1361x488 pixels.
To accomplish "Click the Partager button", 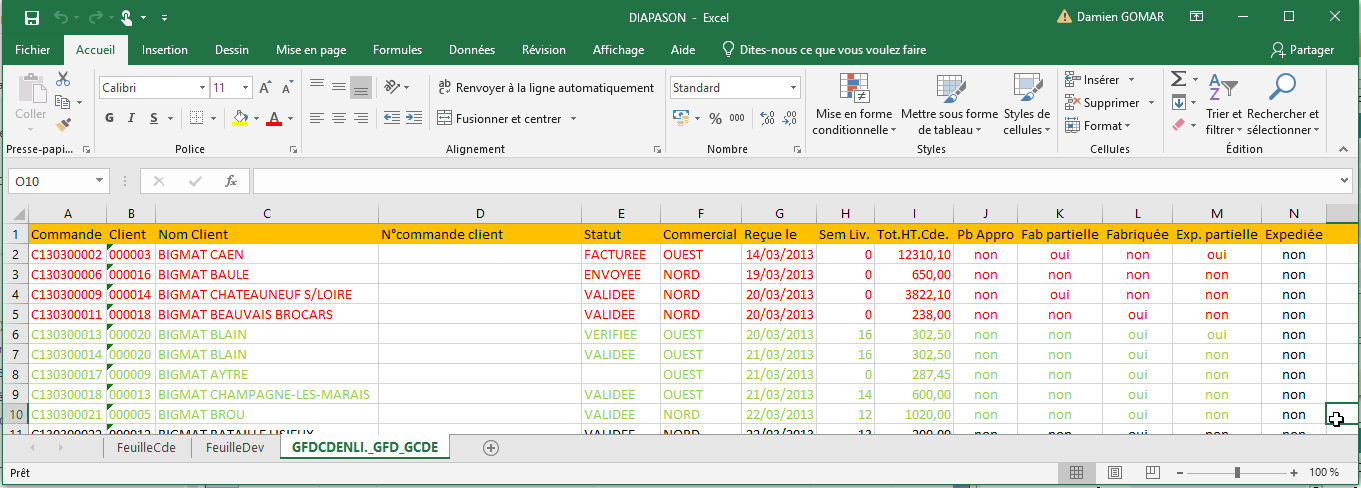I will (x=1302, y=50).
